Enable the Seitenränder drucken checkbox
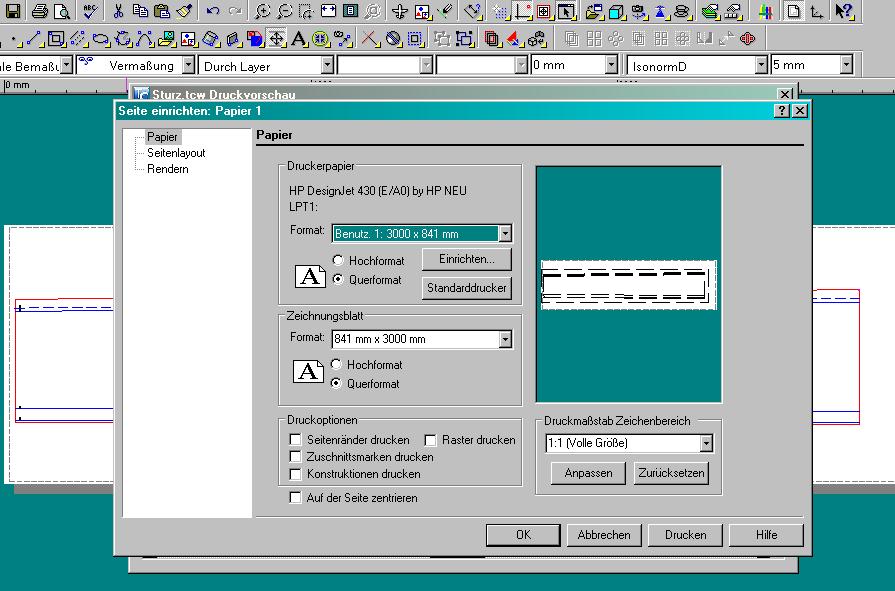This screenshot has height=591, width=895. coord(295,440)
